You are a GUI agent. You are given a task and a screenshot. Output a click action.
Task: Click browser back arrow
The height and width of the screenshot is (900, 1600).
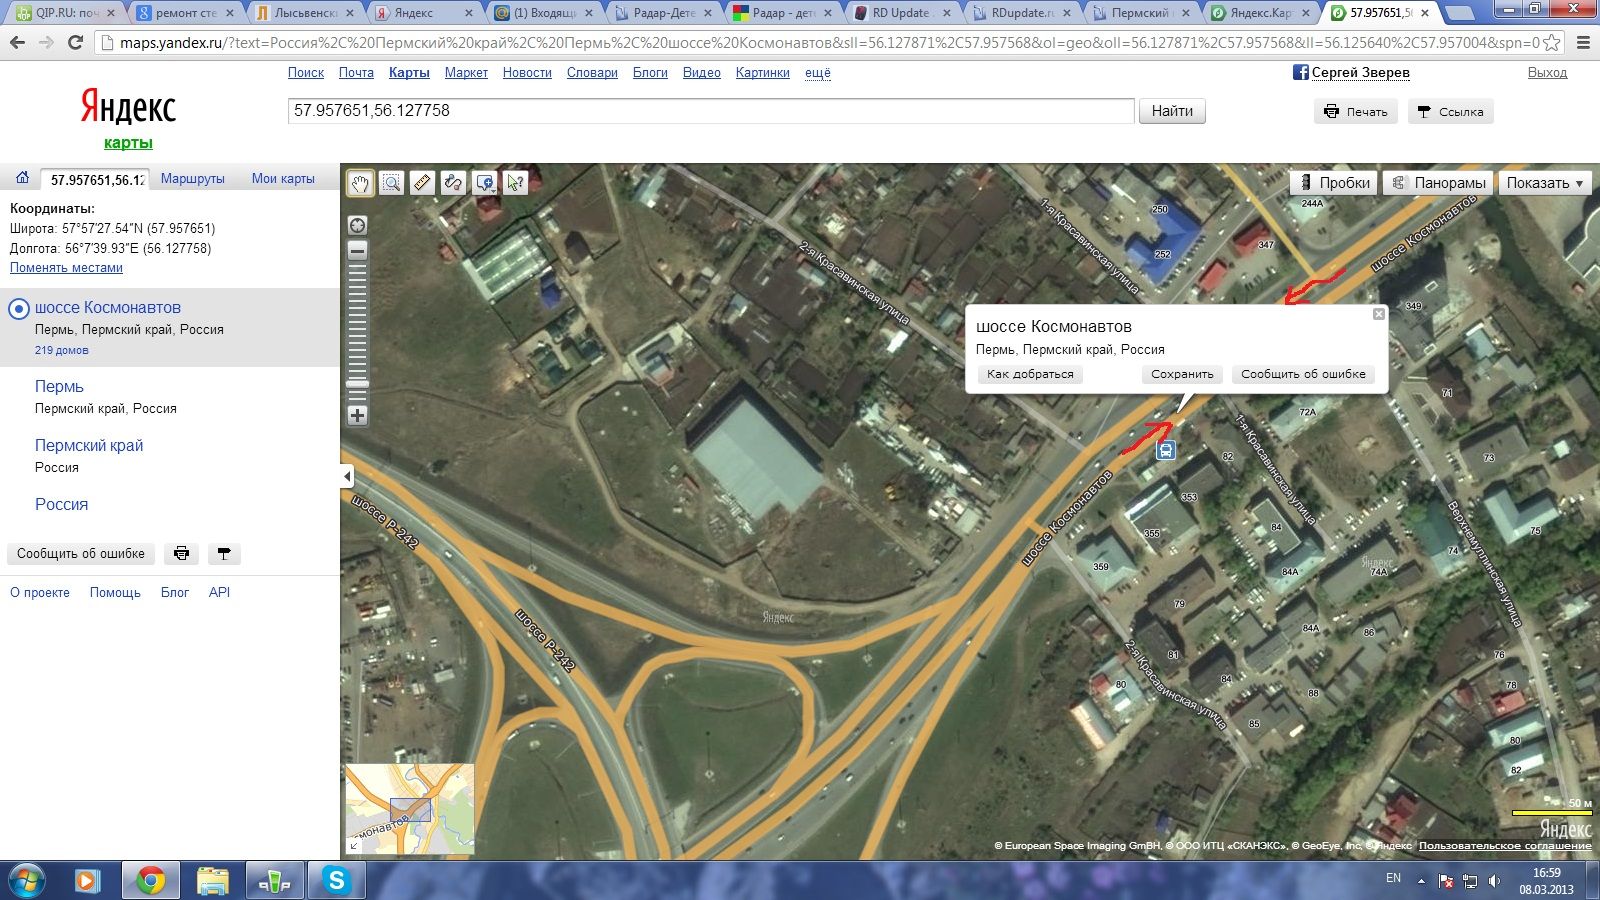[17, 43]
